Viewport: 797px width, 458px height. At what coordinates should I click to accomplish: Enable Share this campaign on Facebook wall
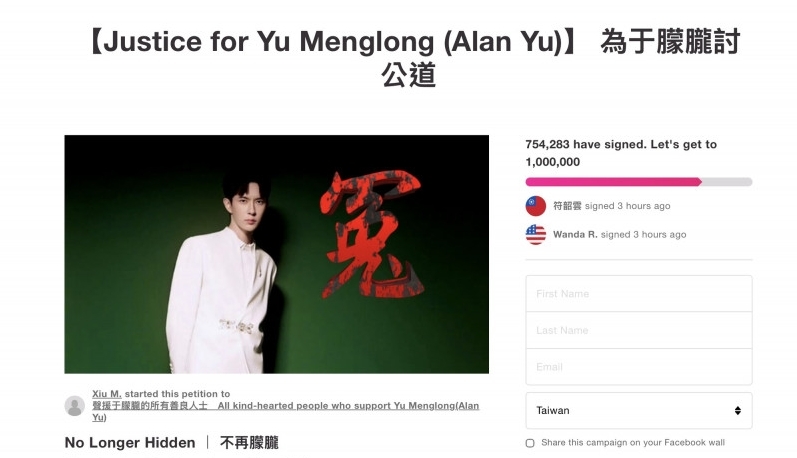(530, 443)
